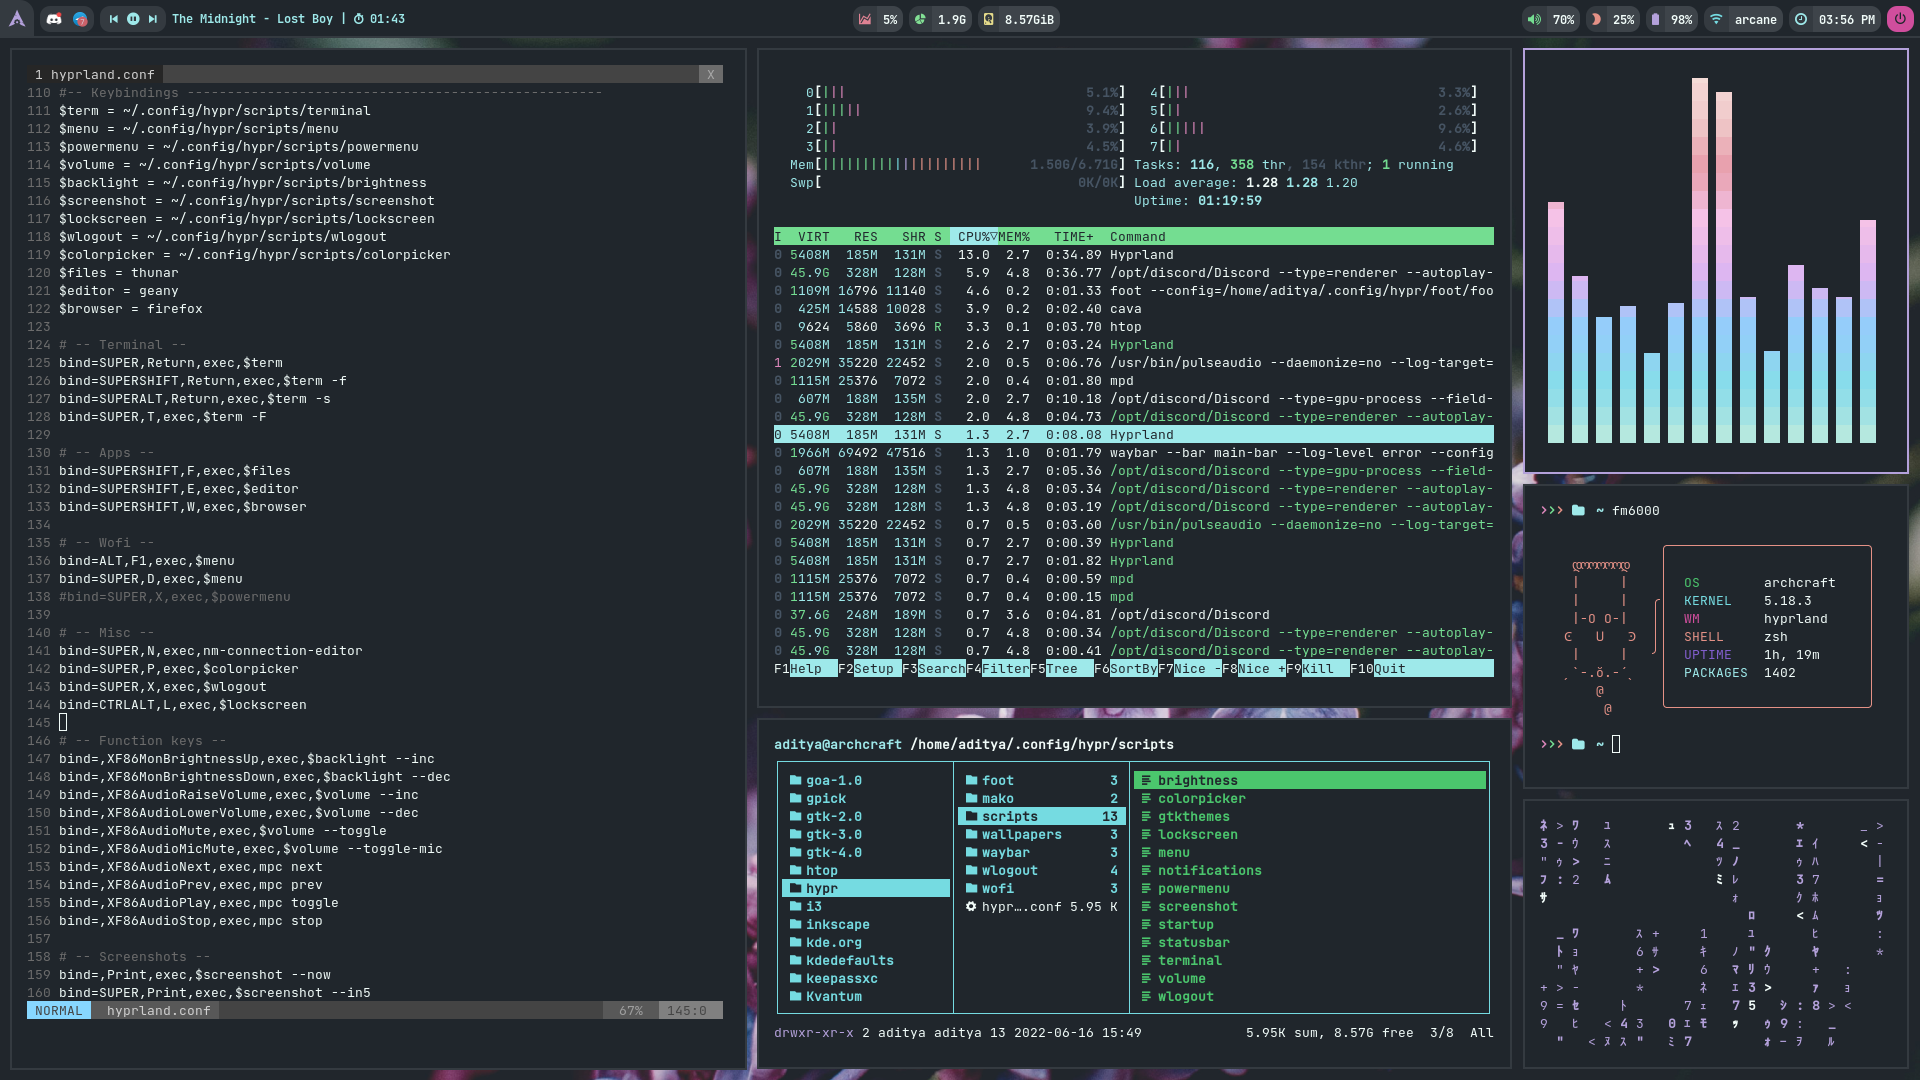The image size is (1920, 1080).
Task: Sort htop by the TIME+ column
Action: pyautogui.click(x=1074, y=237)
